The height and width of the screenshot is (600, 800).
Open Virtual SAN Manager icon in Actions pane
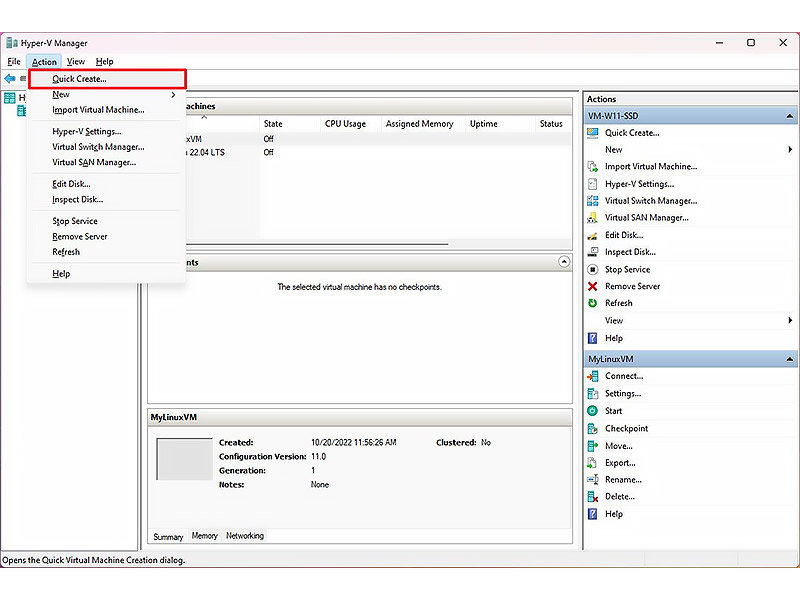click(x=592, y=218)
